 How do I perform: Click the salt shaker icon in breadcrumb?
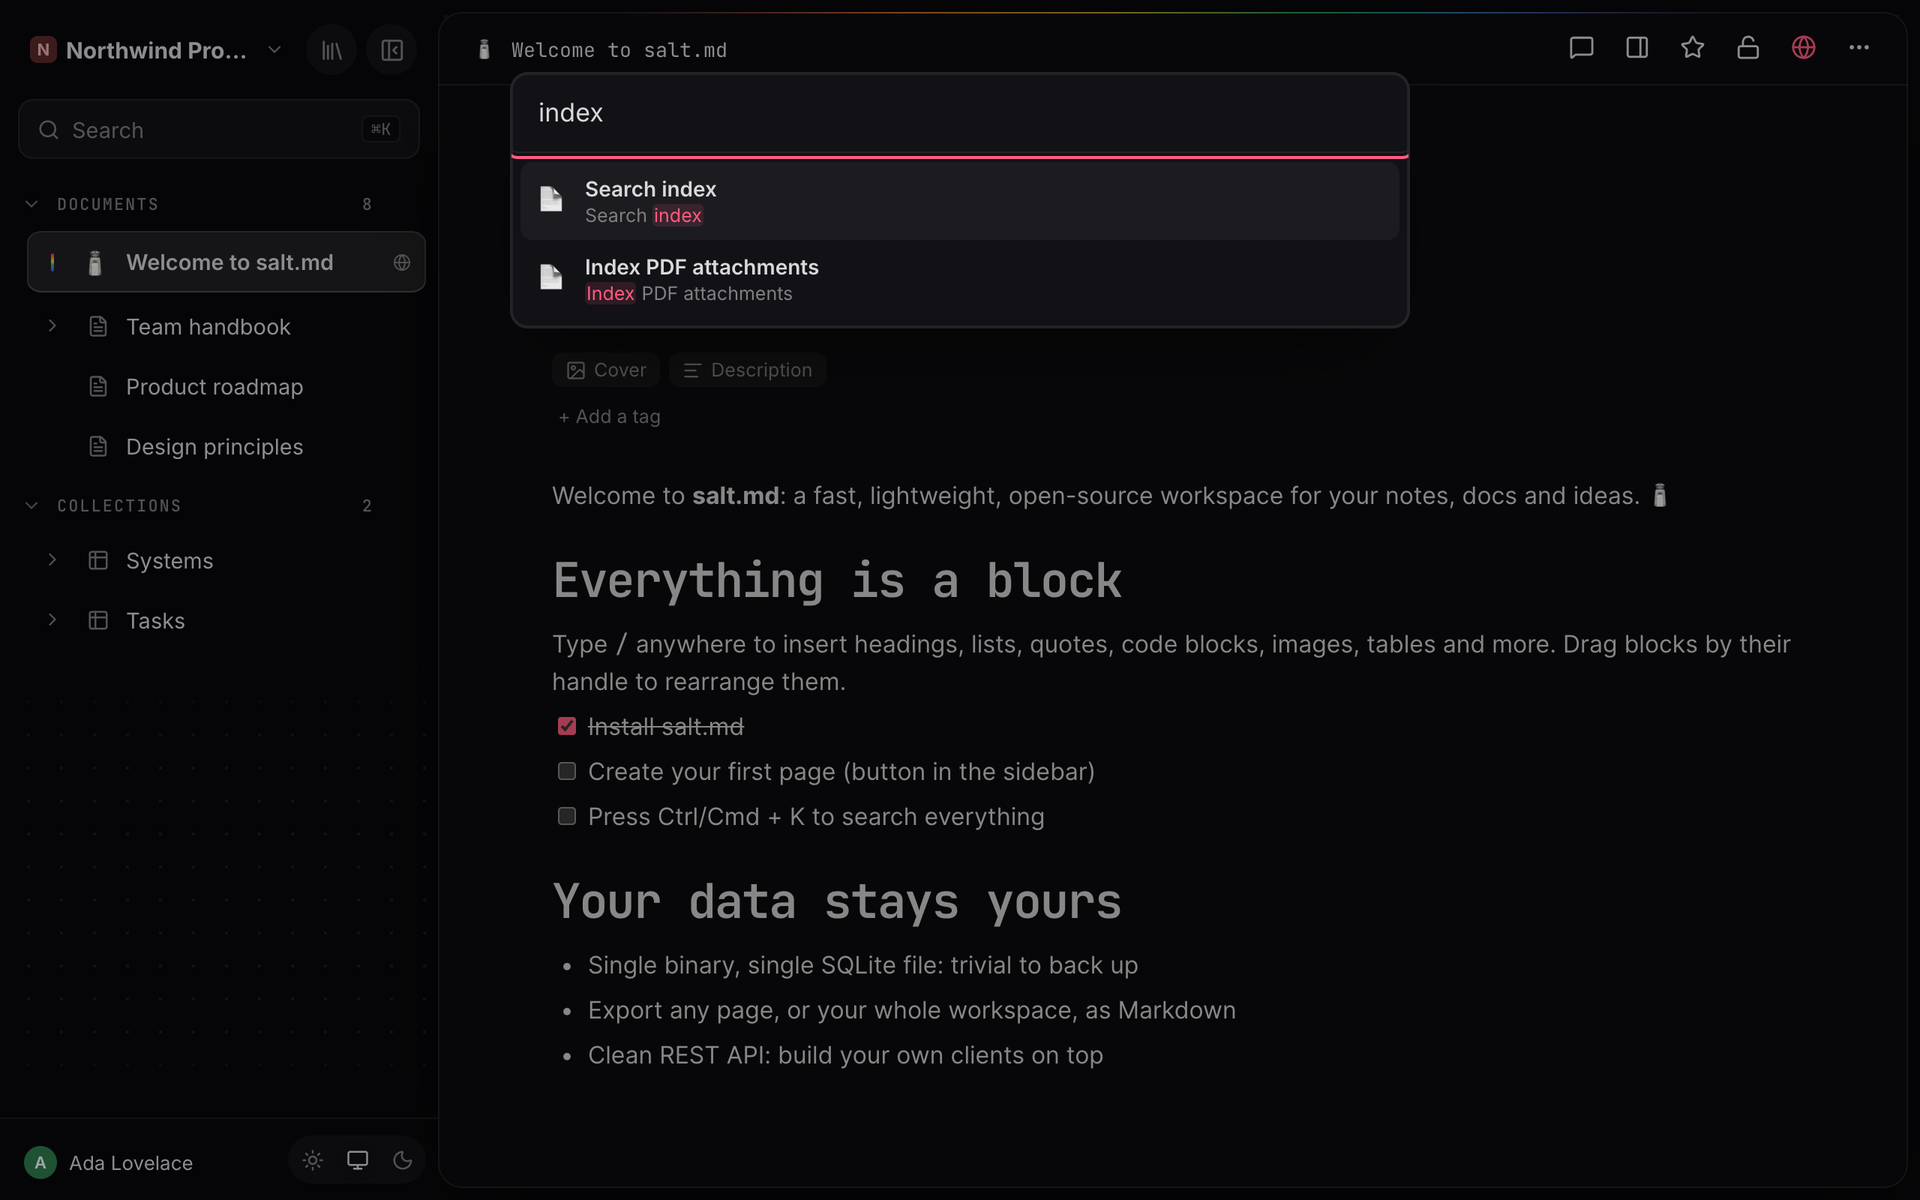[484, 50]
